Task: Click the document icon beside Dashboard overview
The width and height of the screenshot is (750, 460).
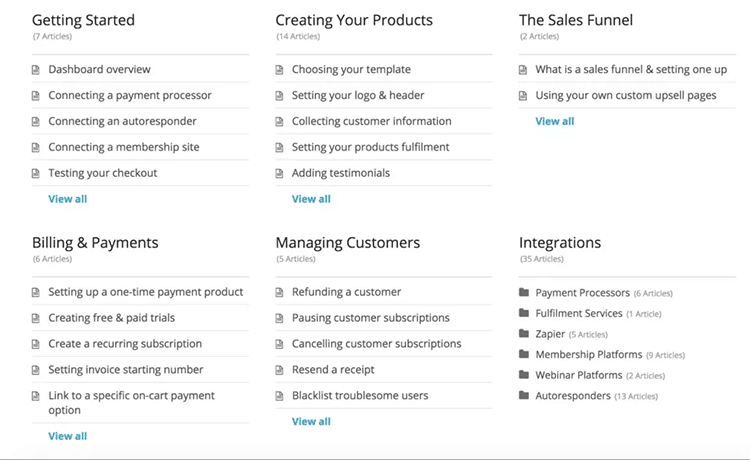Action: click(x=36, y=70)
